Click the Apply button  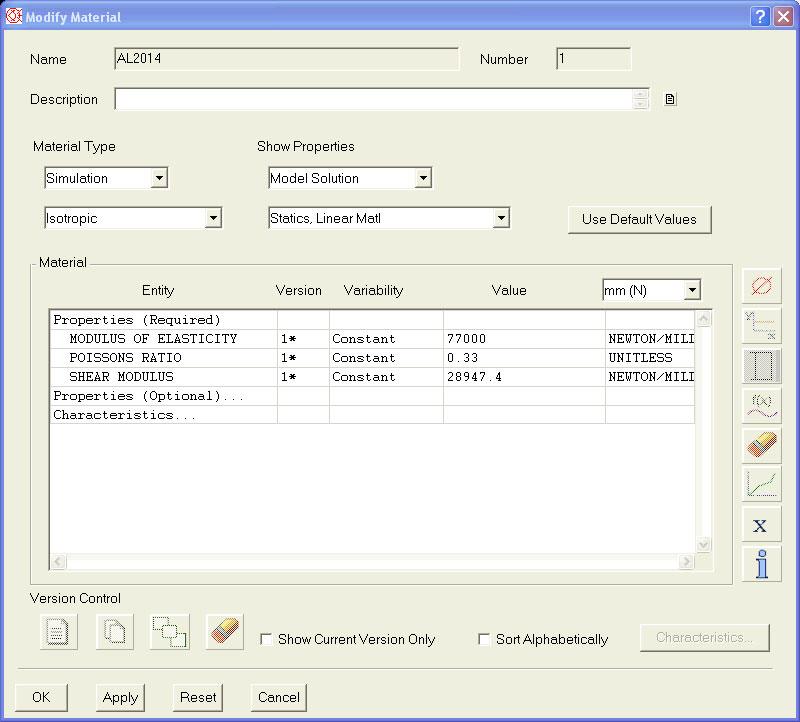point(120,698)
